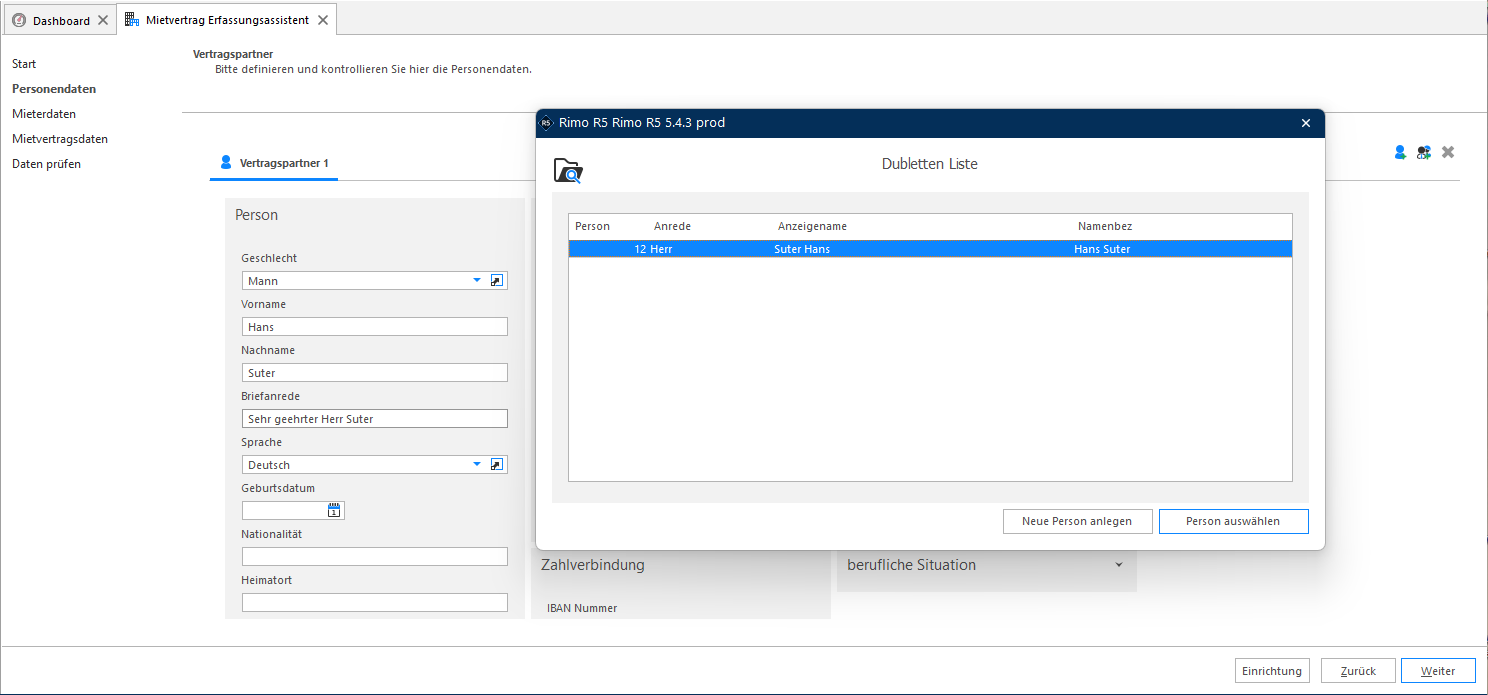Viewport: 1488px width, 695px height.
Task: Add a single person with blue person-plus icon
Action: 1401,152
